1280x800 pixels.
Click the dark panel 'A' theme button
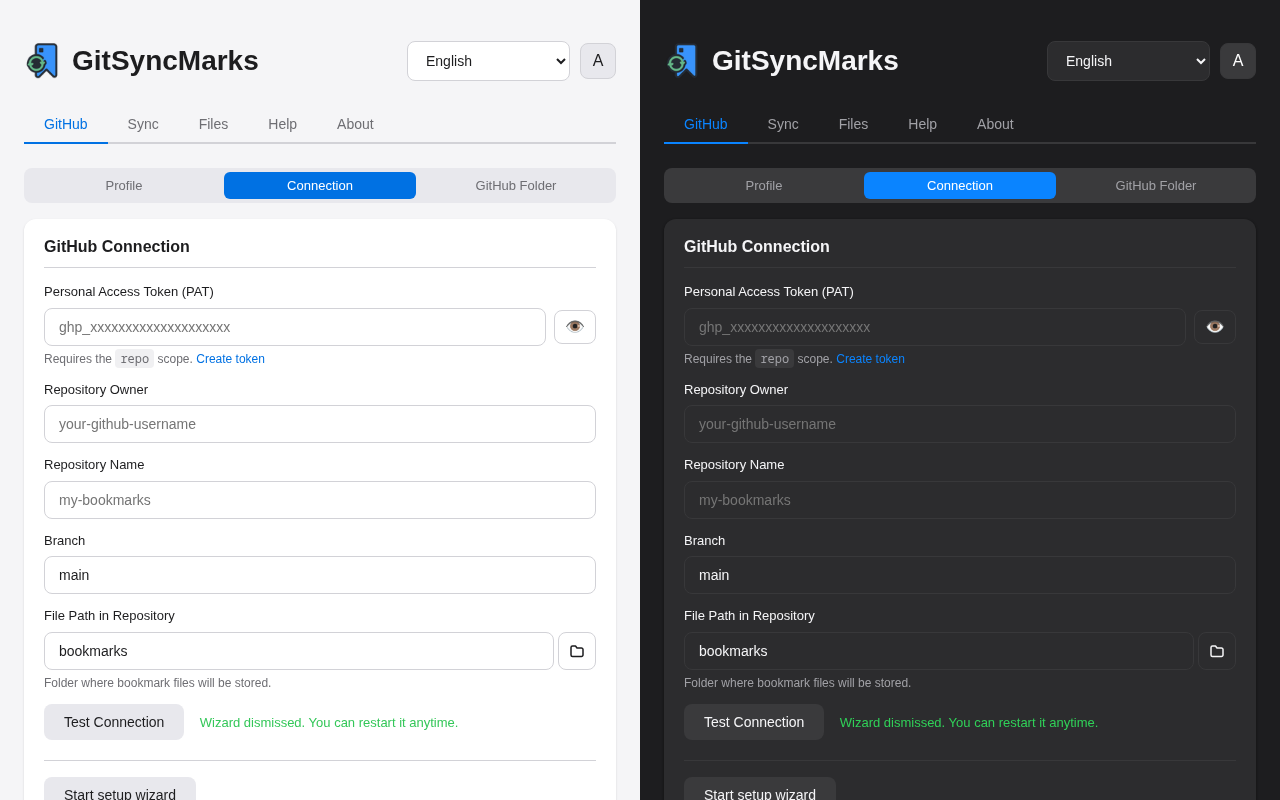coord(1238,61)
